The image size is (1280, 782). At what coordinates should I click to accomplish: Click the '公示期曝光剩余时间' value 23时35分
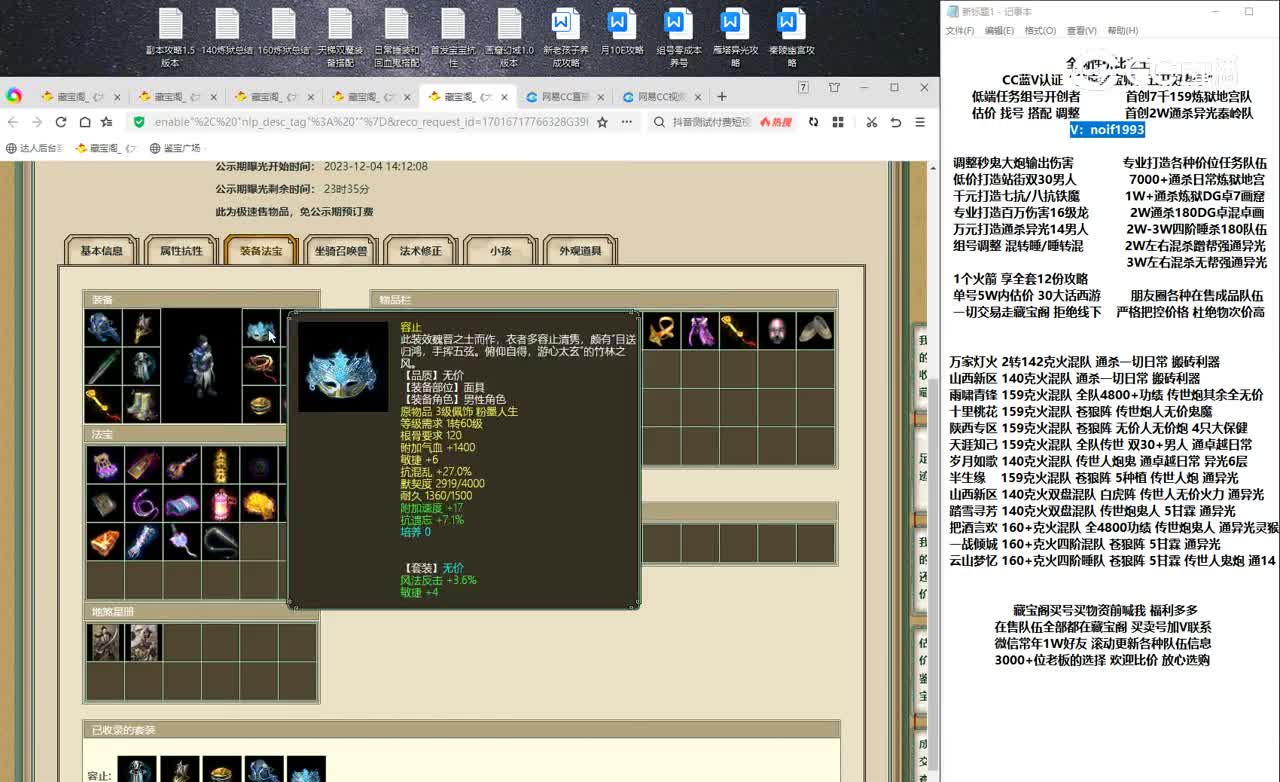tap(347, 189)
